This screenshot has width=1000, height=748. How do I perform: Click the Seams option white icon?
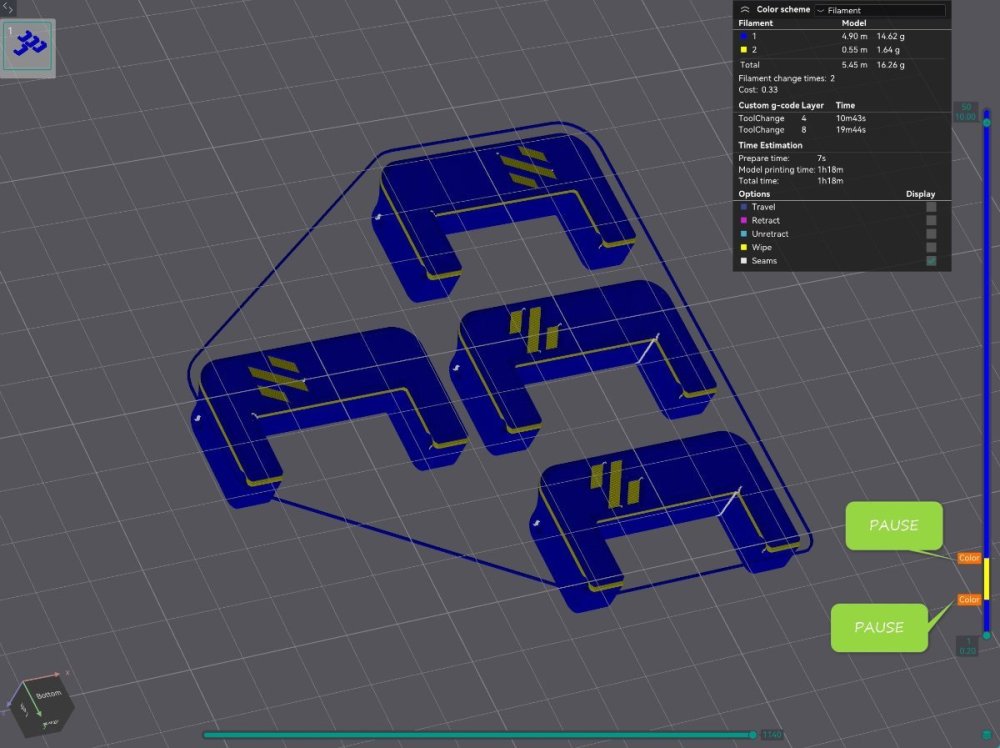tap(744, 260)
